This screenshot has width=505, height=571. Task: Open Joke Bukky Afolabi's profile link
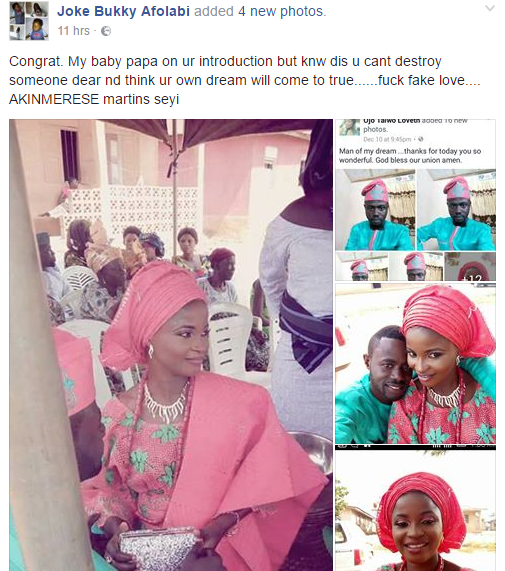(x=123, y=11)
